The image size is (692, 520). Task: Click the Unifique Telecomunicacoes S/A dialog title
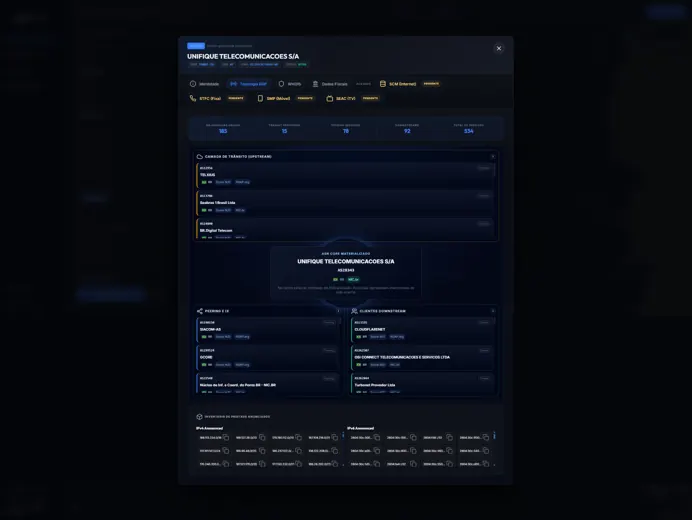[243, 57]
